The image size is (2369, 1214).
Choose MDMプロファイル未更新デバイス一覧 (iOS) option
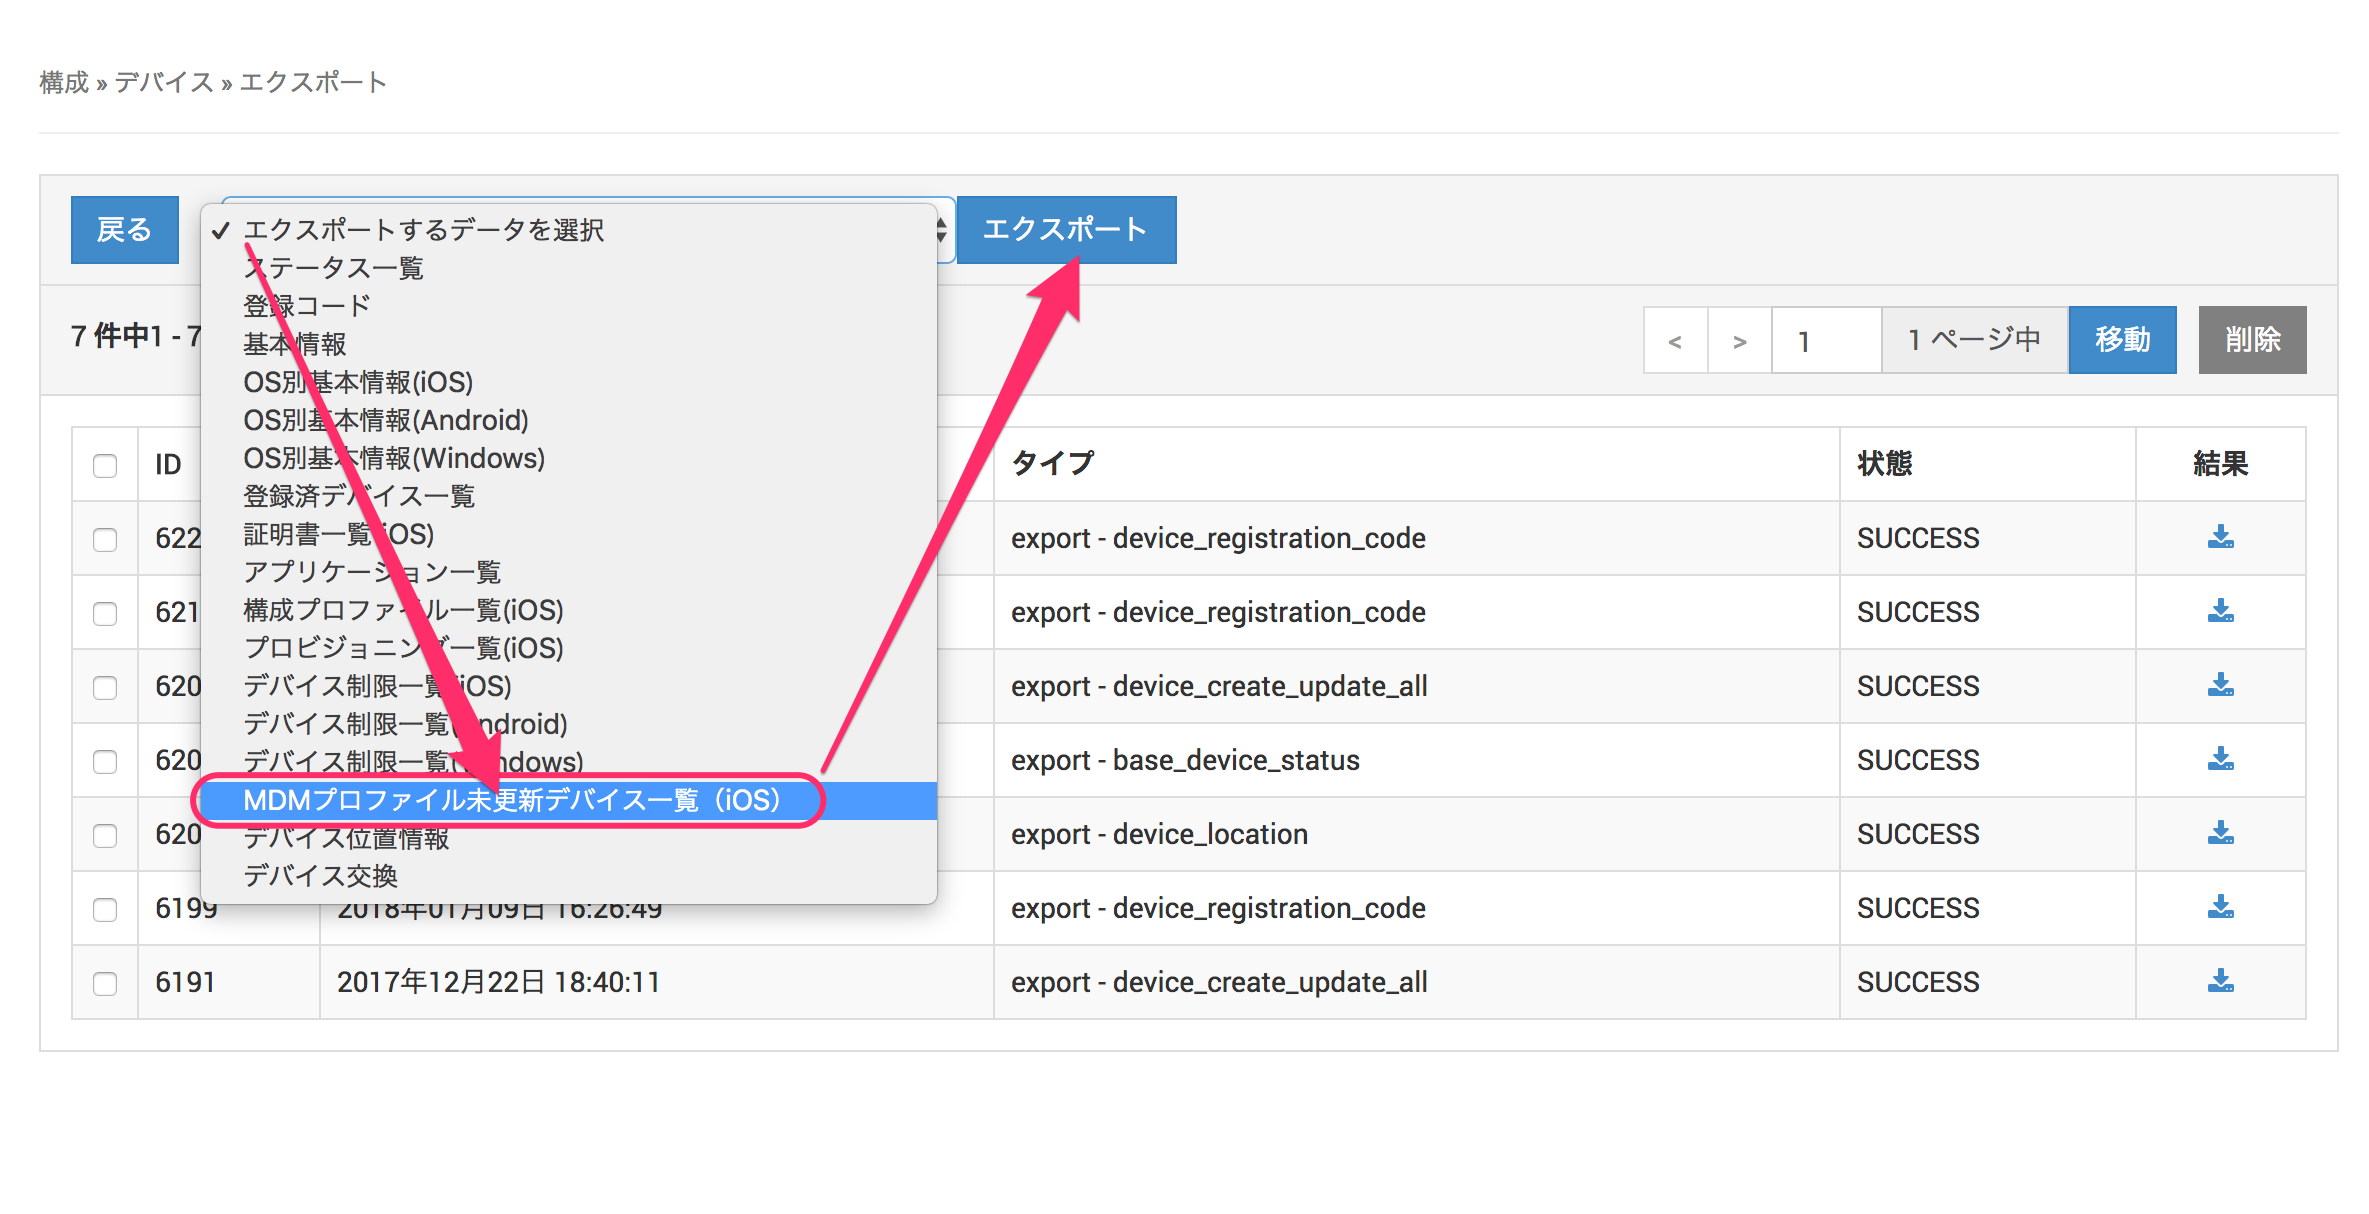click(510, 800)
